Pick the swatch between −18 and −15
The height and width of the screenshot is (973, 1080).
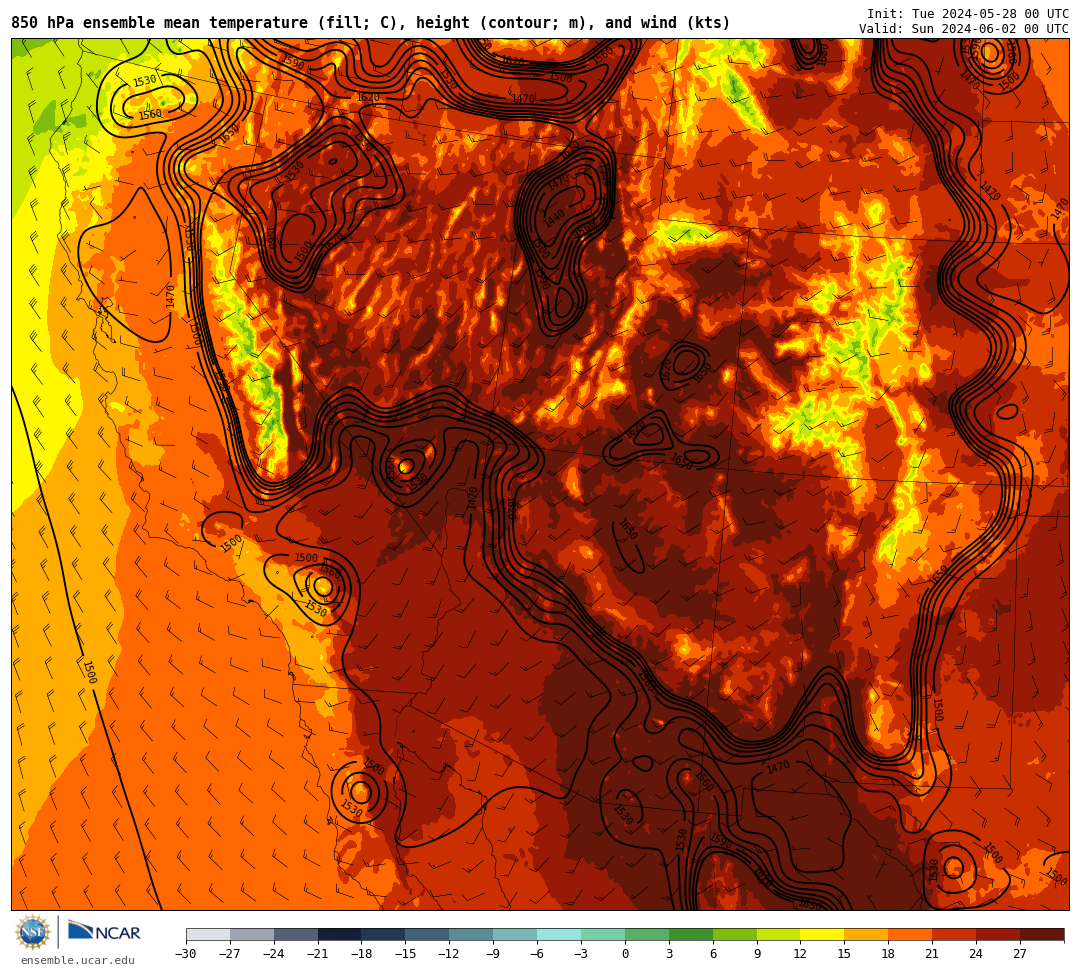click(x=384, y=934)
